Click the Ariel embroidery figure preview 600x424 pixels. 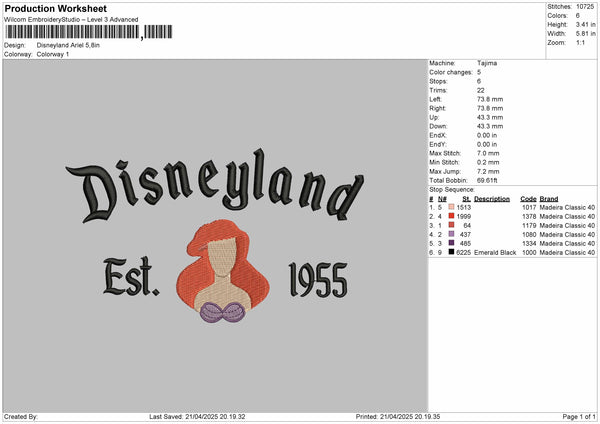click(223, 271)
